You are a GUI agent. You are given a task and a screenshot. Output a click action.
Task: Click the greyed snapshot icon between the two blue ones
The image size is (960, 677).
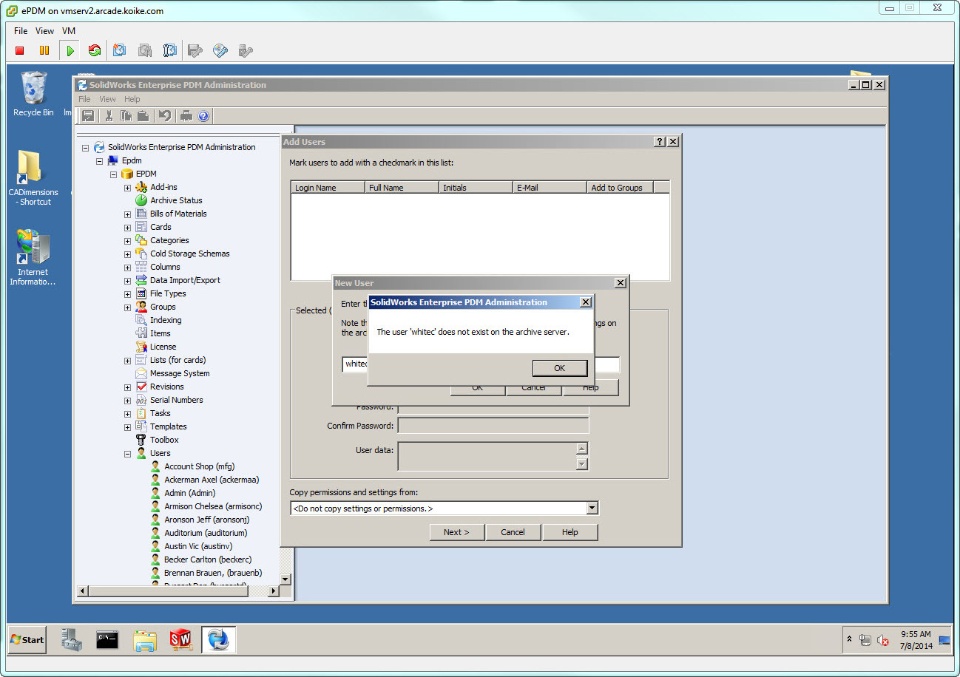(145, 51)
